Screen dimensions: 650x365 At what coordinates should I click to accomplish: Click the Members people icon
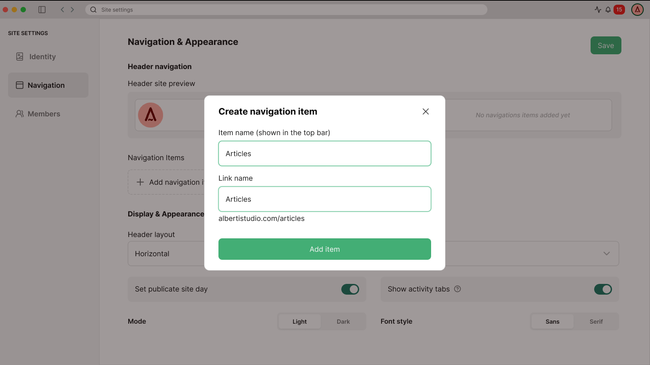tap(19, 114)
